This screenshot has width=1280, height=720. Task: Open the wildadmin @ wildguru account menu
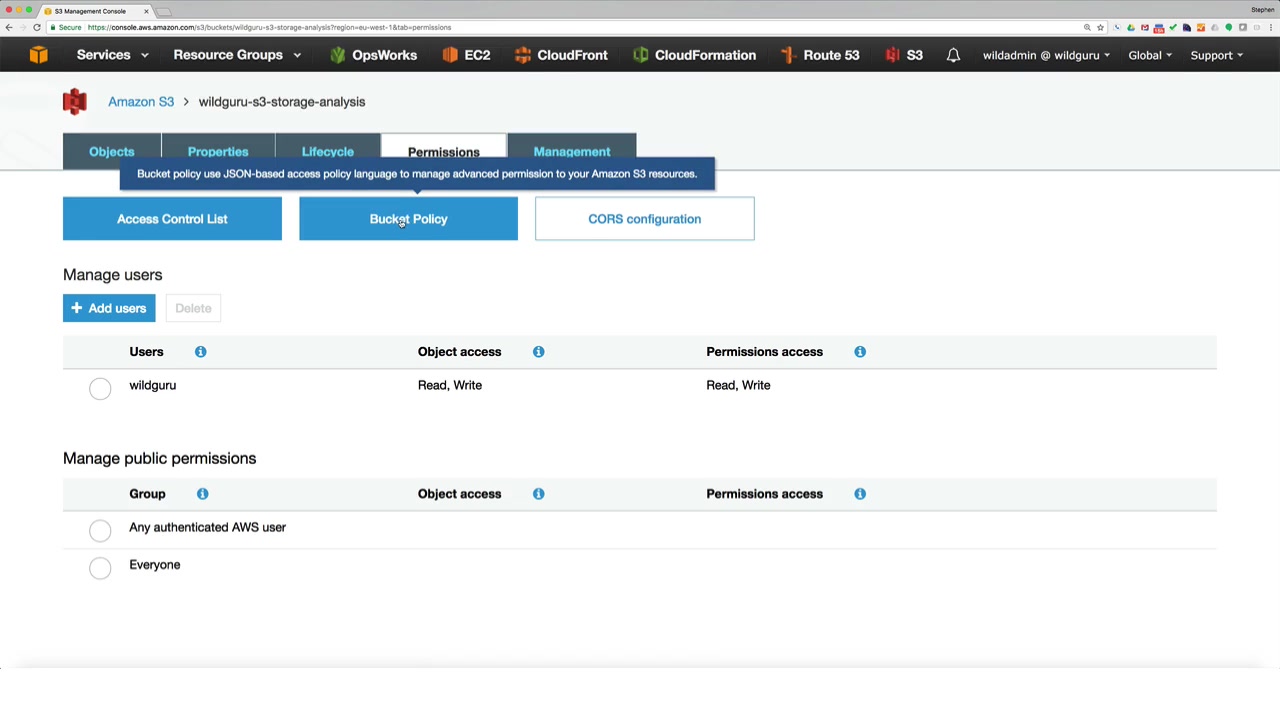click(1046, 55)
